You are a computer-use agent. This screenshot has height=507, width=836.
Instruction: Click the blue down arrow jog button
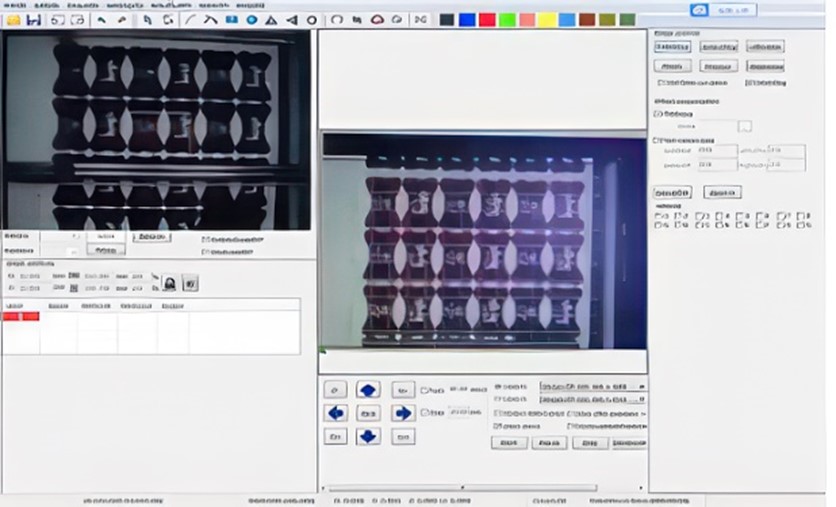point(368,436)
